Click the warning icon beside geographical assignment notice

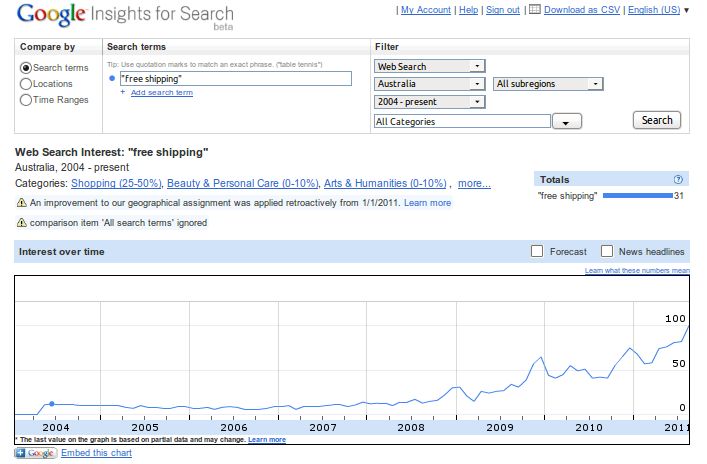[21, 202]
